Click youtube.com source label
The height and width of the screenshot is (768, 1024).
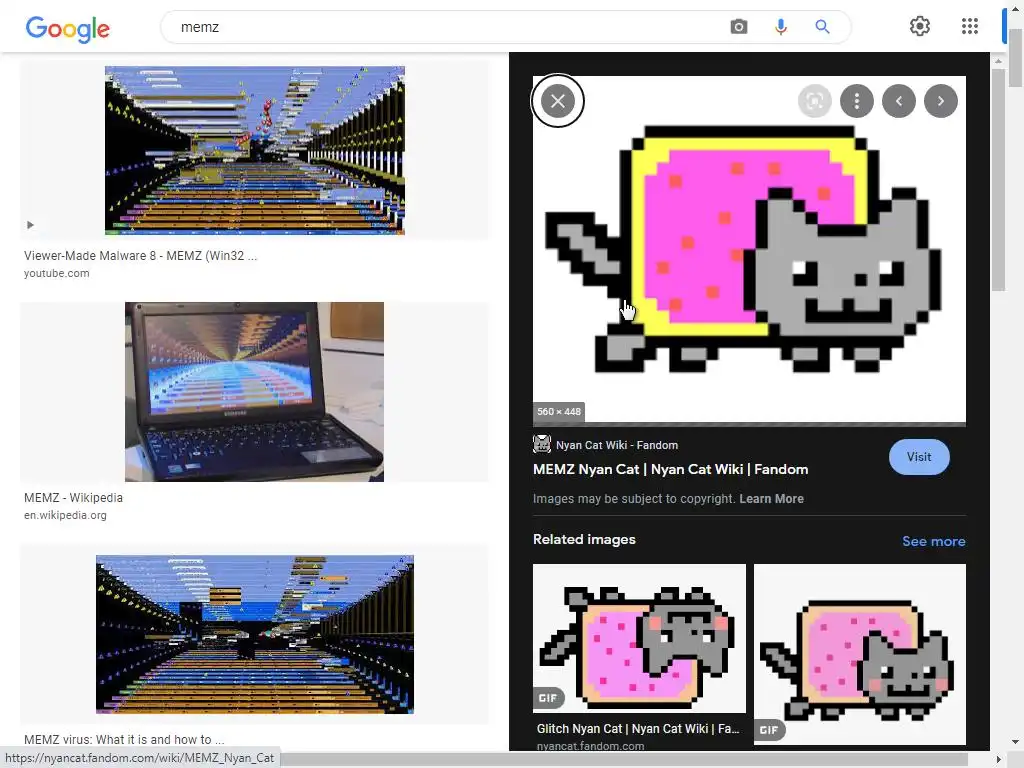point(57,274)
